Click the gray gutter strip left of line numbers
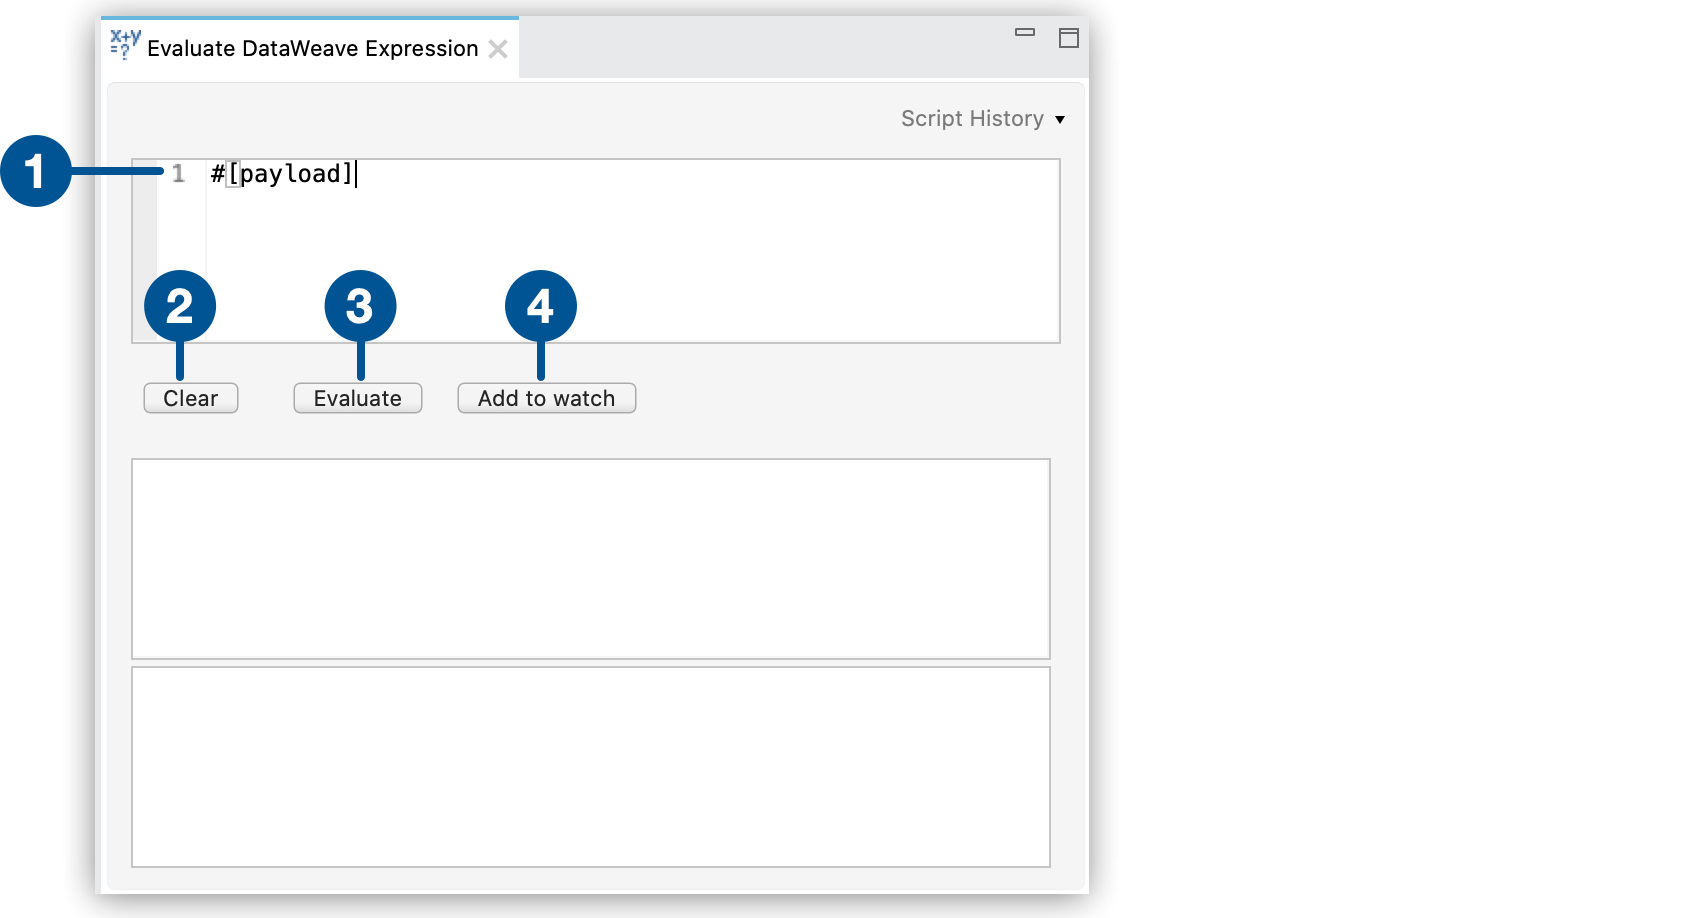 tap(145, 230)
